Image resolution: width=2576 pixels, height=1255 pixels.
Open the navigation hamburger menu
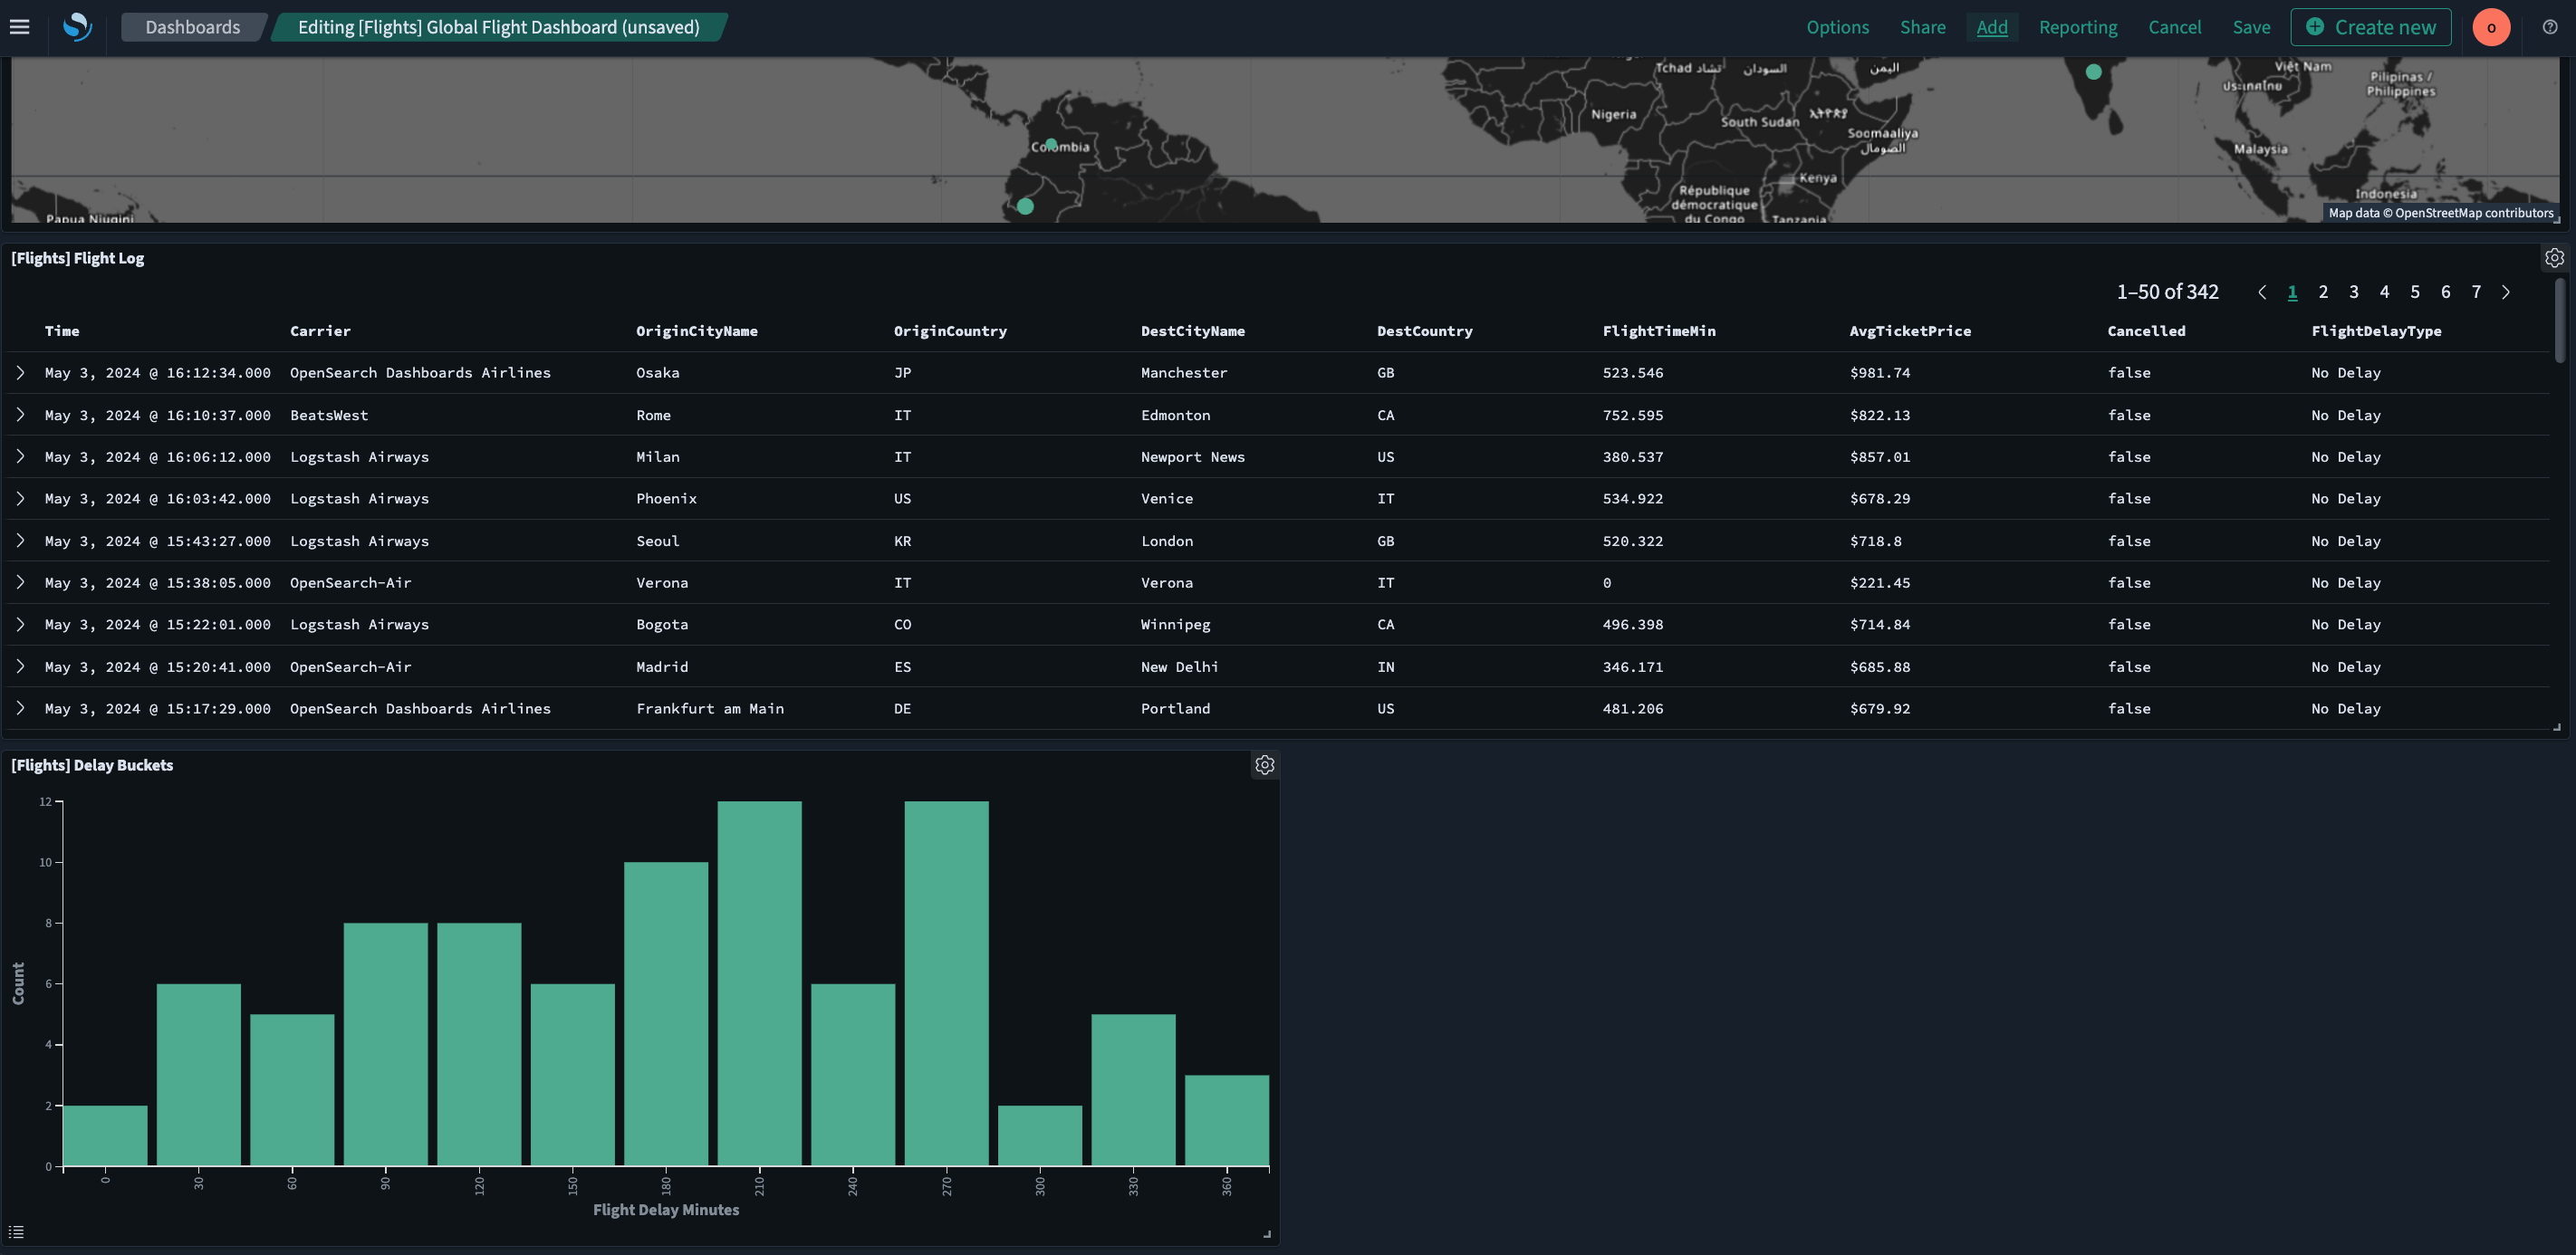click(19, 26)
